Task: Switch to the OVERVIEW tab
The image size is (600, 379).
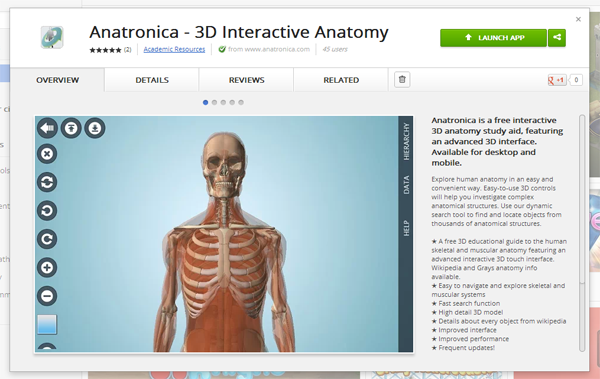Action: pyautogui.click(x=57, y=80)
